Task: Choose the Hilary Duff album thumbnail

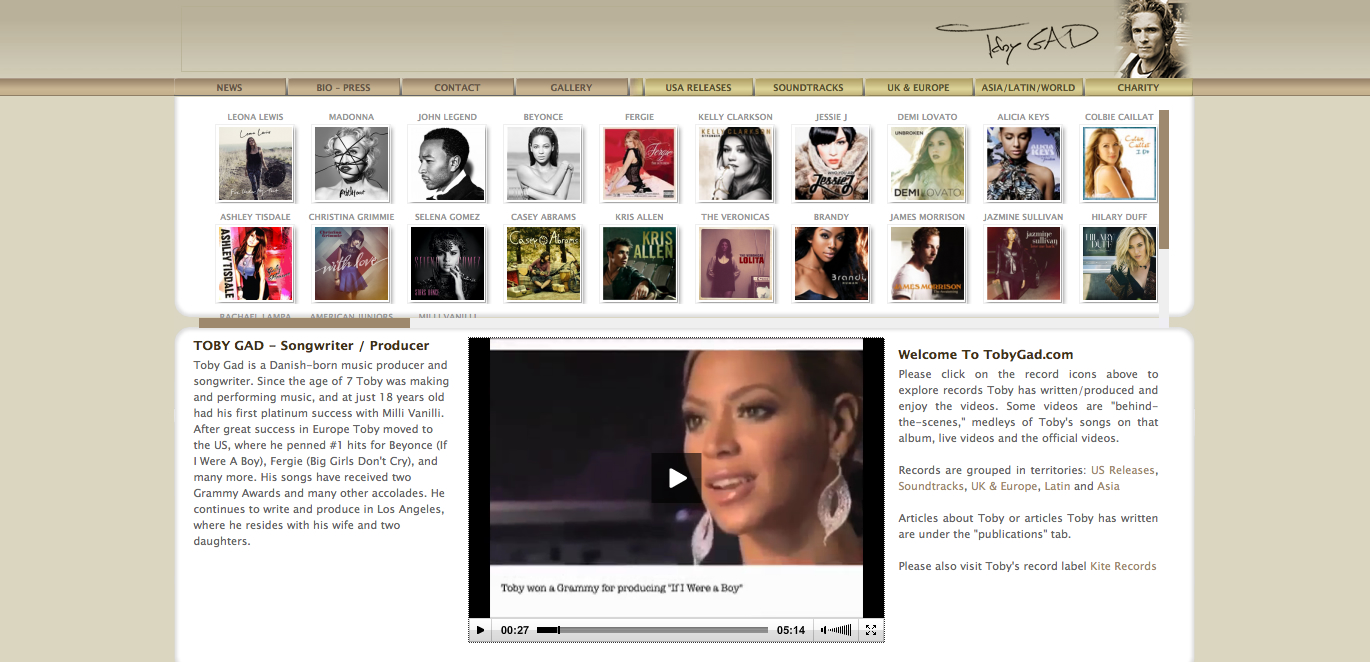Action: click(1120, 264)
